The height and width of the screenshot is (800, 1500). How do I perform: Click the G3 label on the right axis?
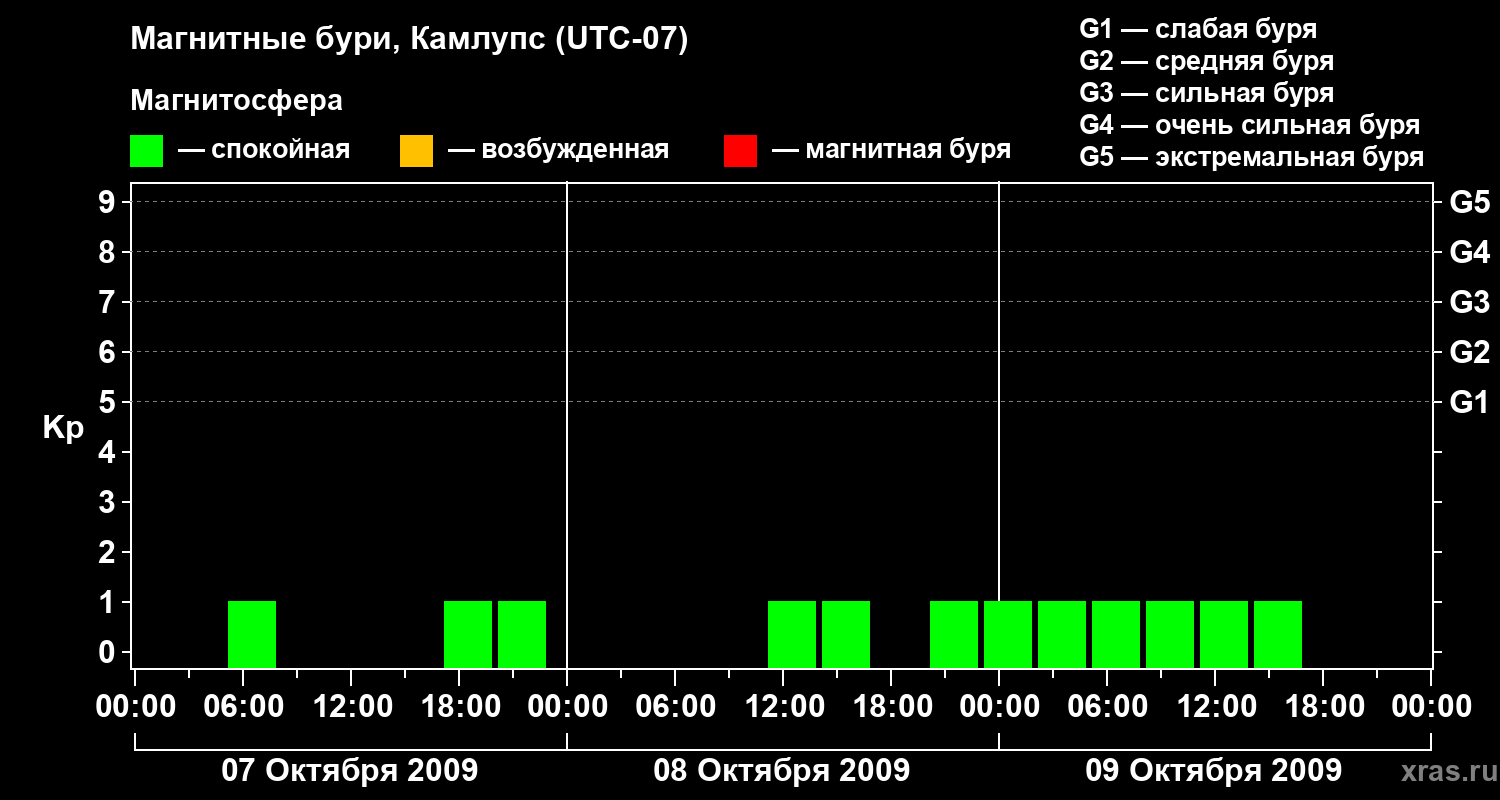(1469, 302)
